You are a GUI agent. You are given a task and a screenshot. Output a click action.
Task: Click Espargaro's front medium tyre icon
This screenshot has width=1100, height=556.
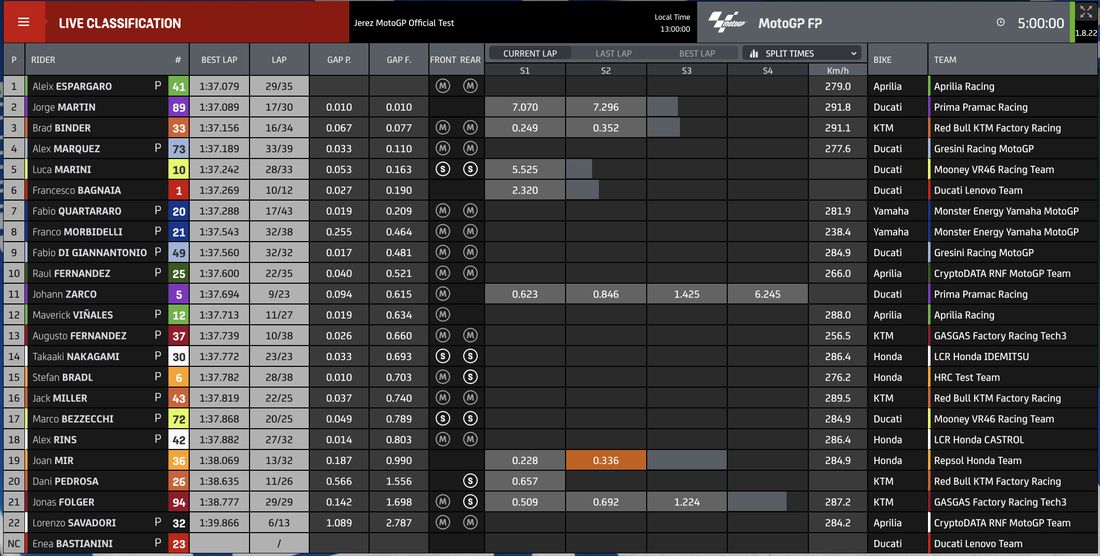coord(443,86)
